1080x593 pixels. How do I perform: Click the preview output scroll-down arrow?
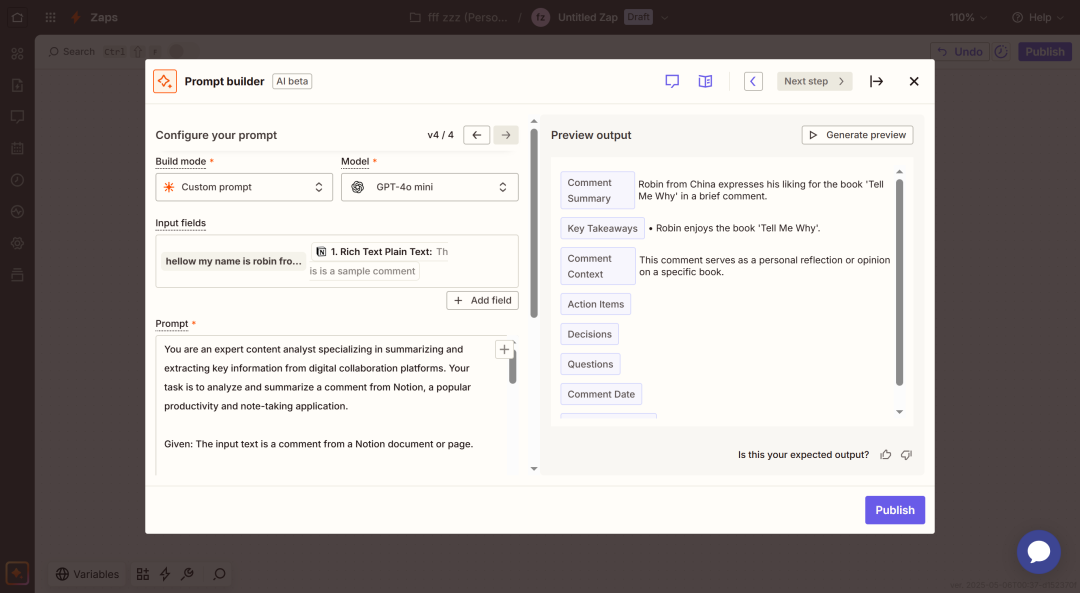pos(900,412)
